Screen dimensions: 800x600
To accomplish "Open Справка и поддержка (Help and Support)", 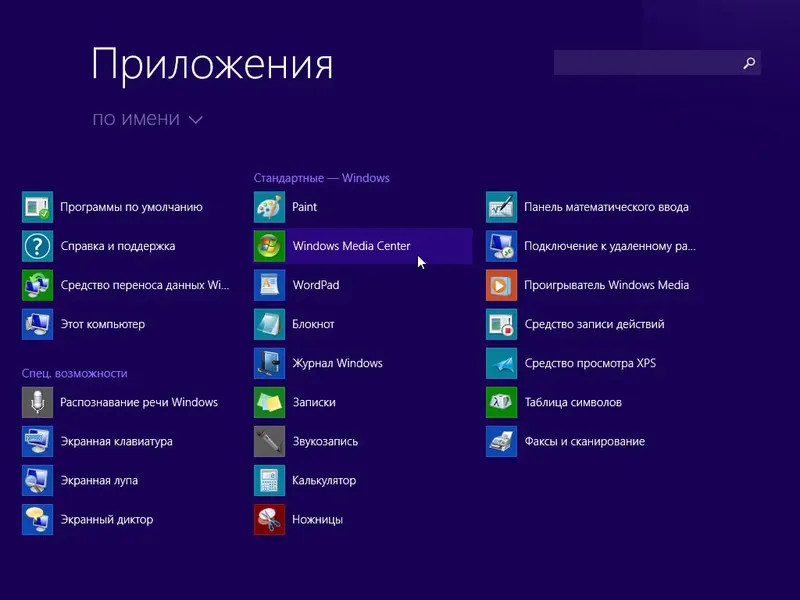I will (x=118, y=246).
